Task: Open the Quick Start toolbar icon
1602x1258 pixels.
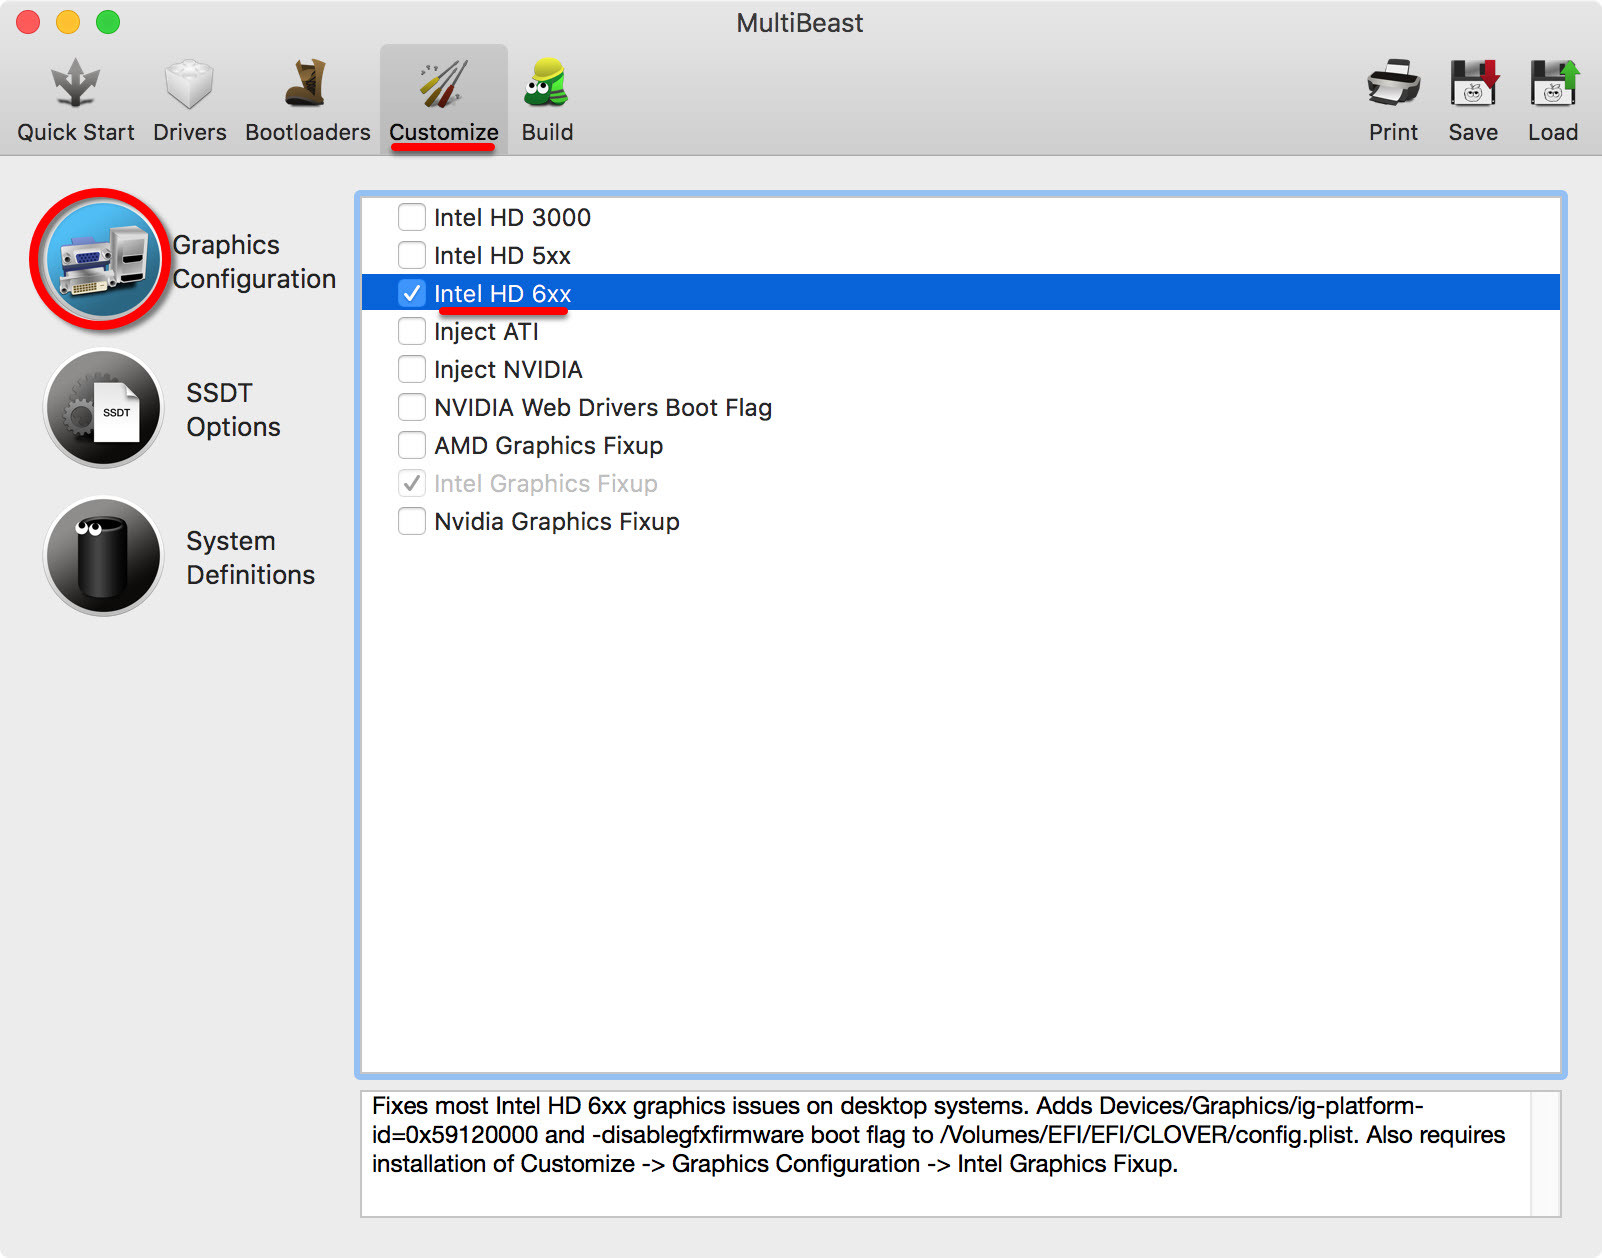Action: tap(75, 83)
